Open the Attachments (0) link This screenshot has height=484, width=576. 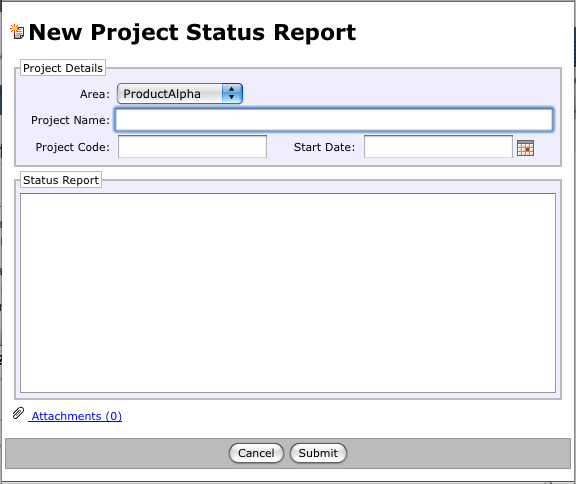(76, 416)
